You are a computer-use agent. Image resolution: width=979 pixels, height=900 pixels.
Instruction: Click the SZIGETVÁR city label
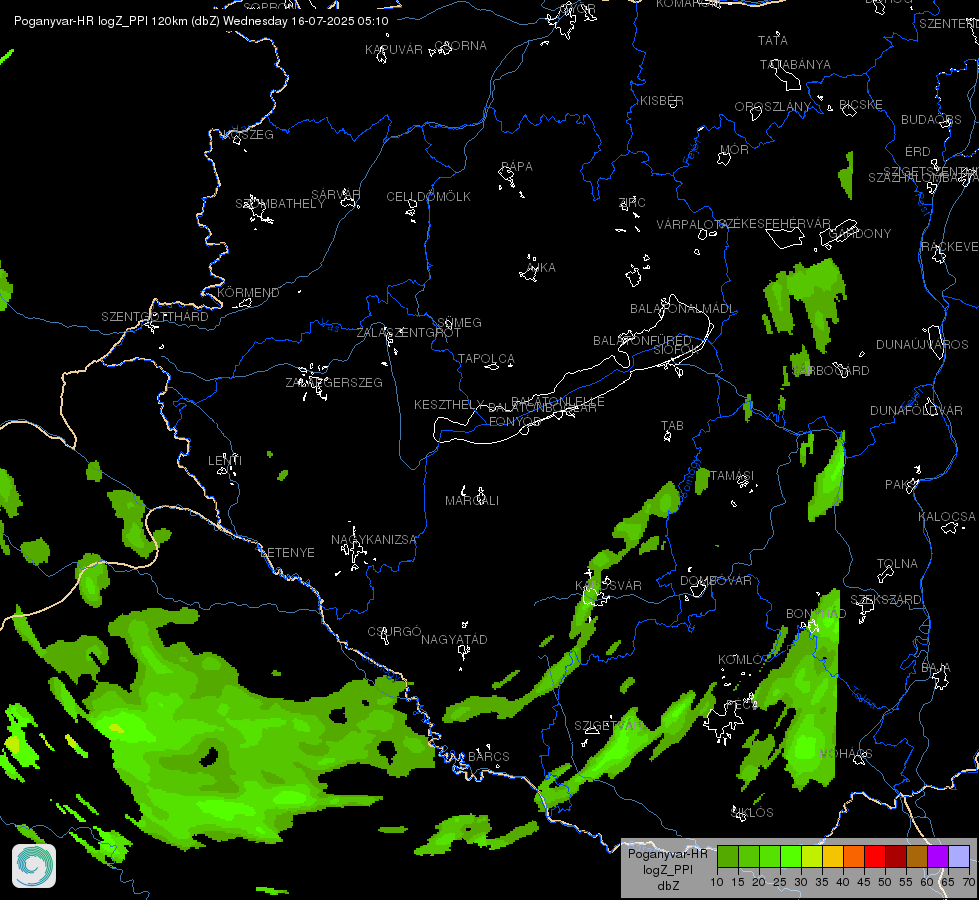[608, 726]
